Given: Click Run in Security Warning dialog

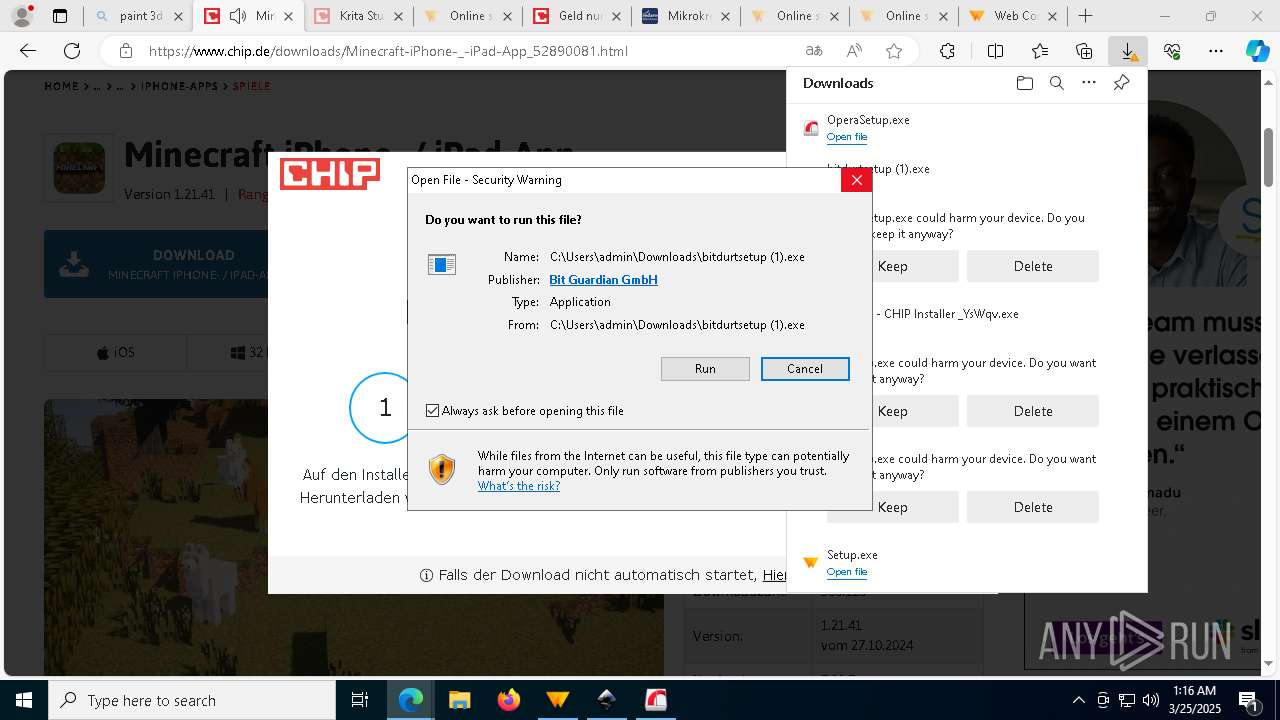Looking at the screenshot, I should point(705,369).
